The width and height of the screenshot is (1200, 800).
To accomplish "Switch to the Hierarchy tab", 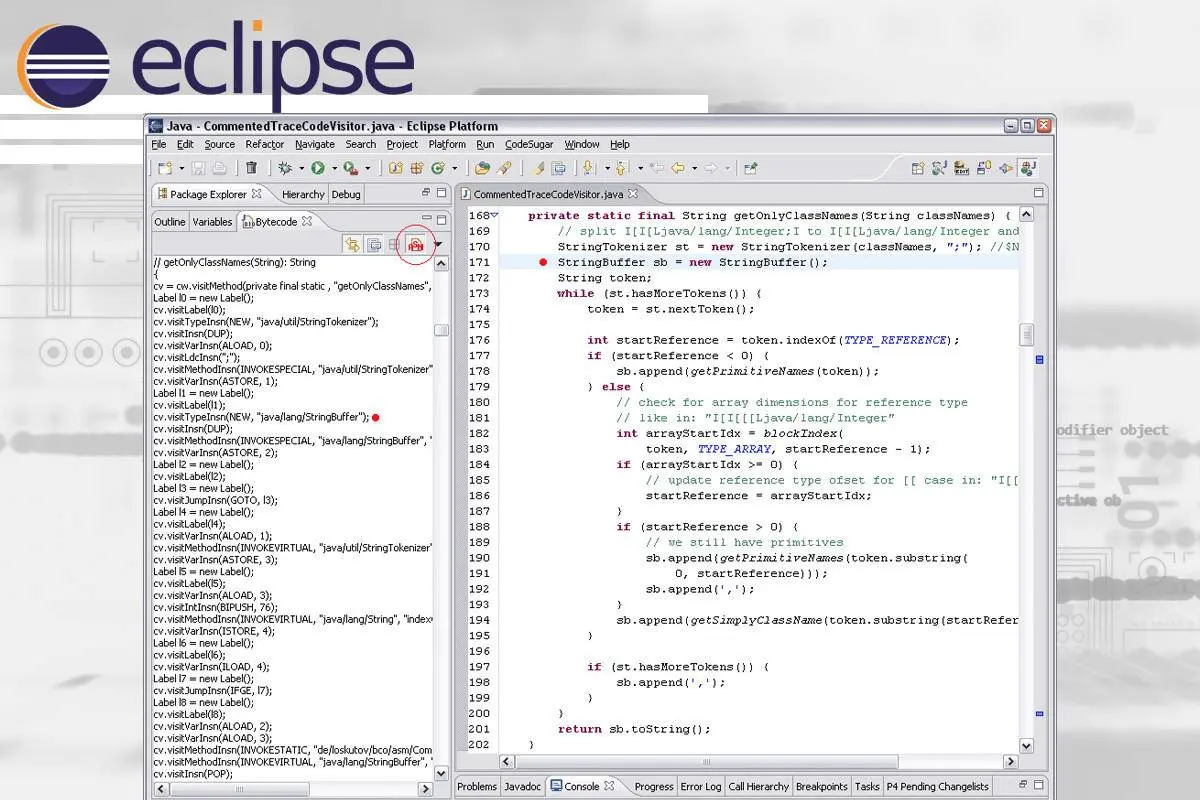I will point(303,194).
